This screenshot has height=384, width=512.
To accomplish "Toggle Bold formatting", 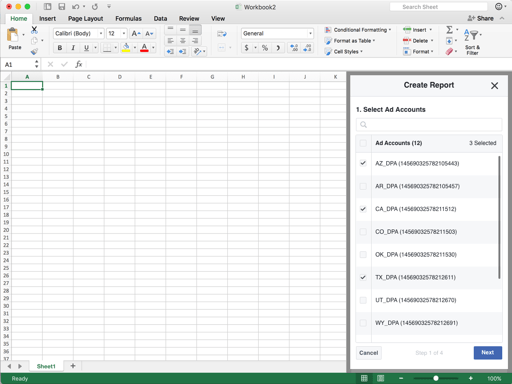I will click(60, 48).
